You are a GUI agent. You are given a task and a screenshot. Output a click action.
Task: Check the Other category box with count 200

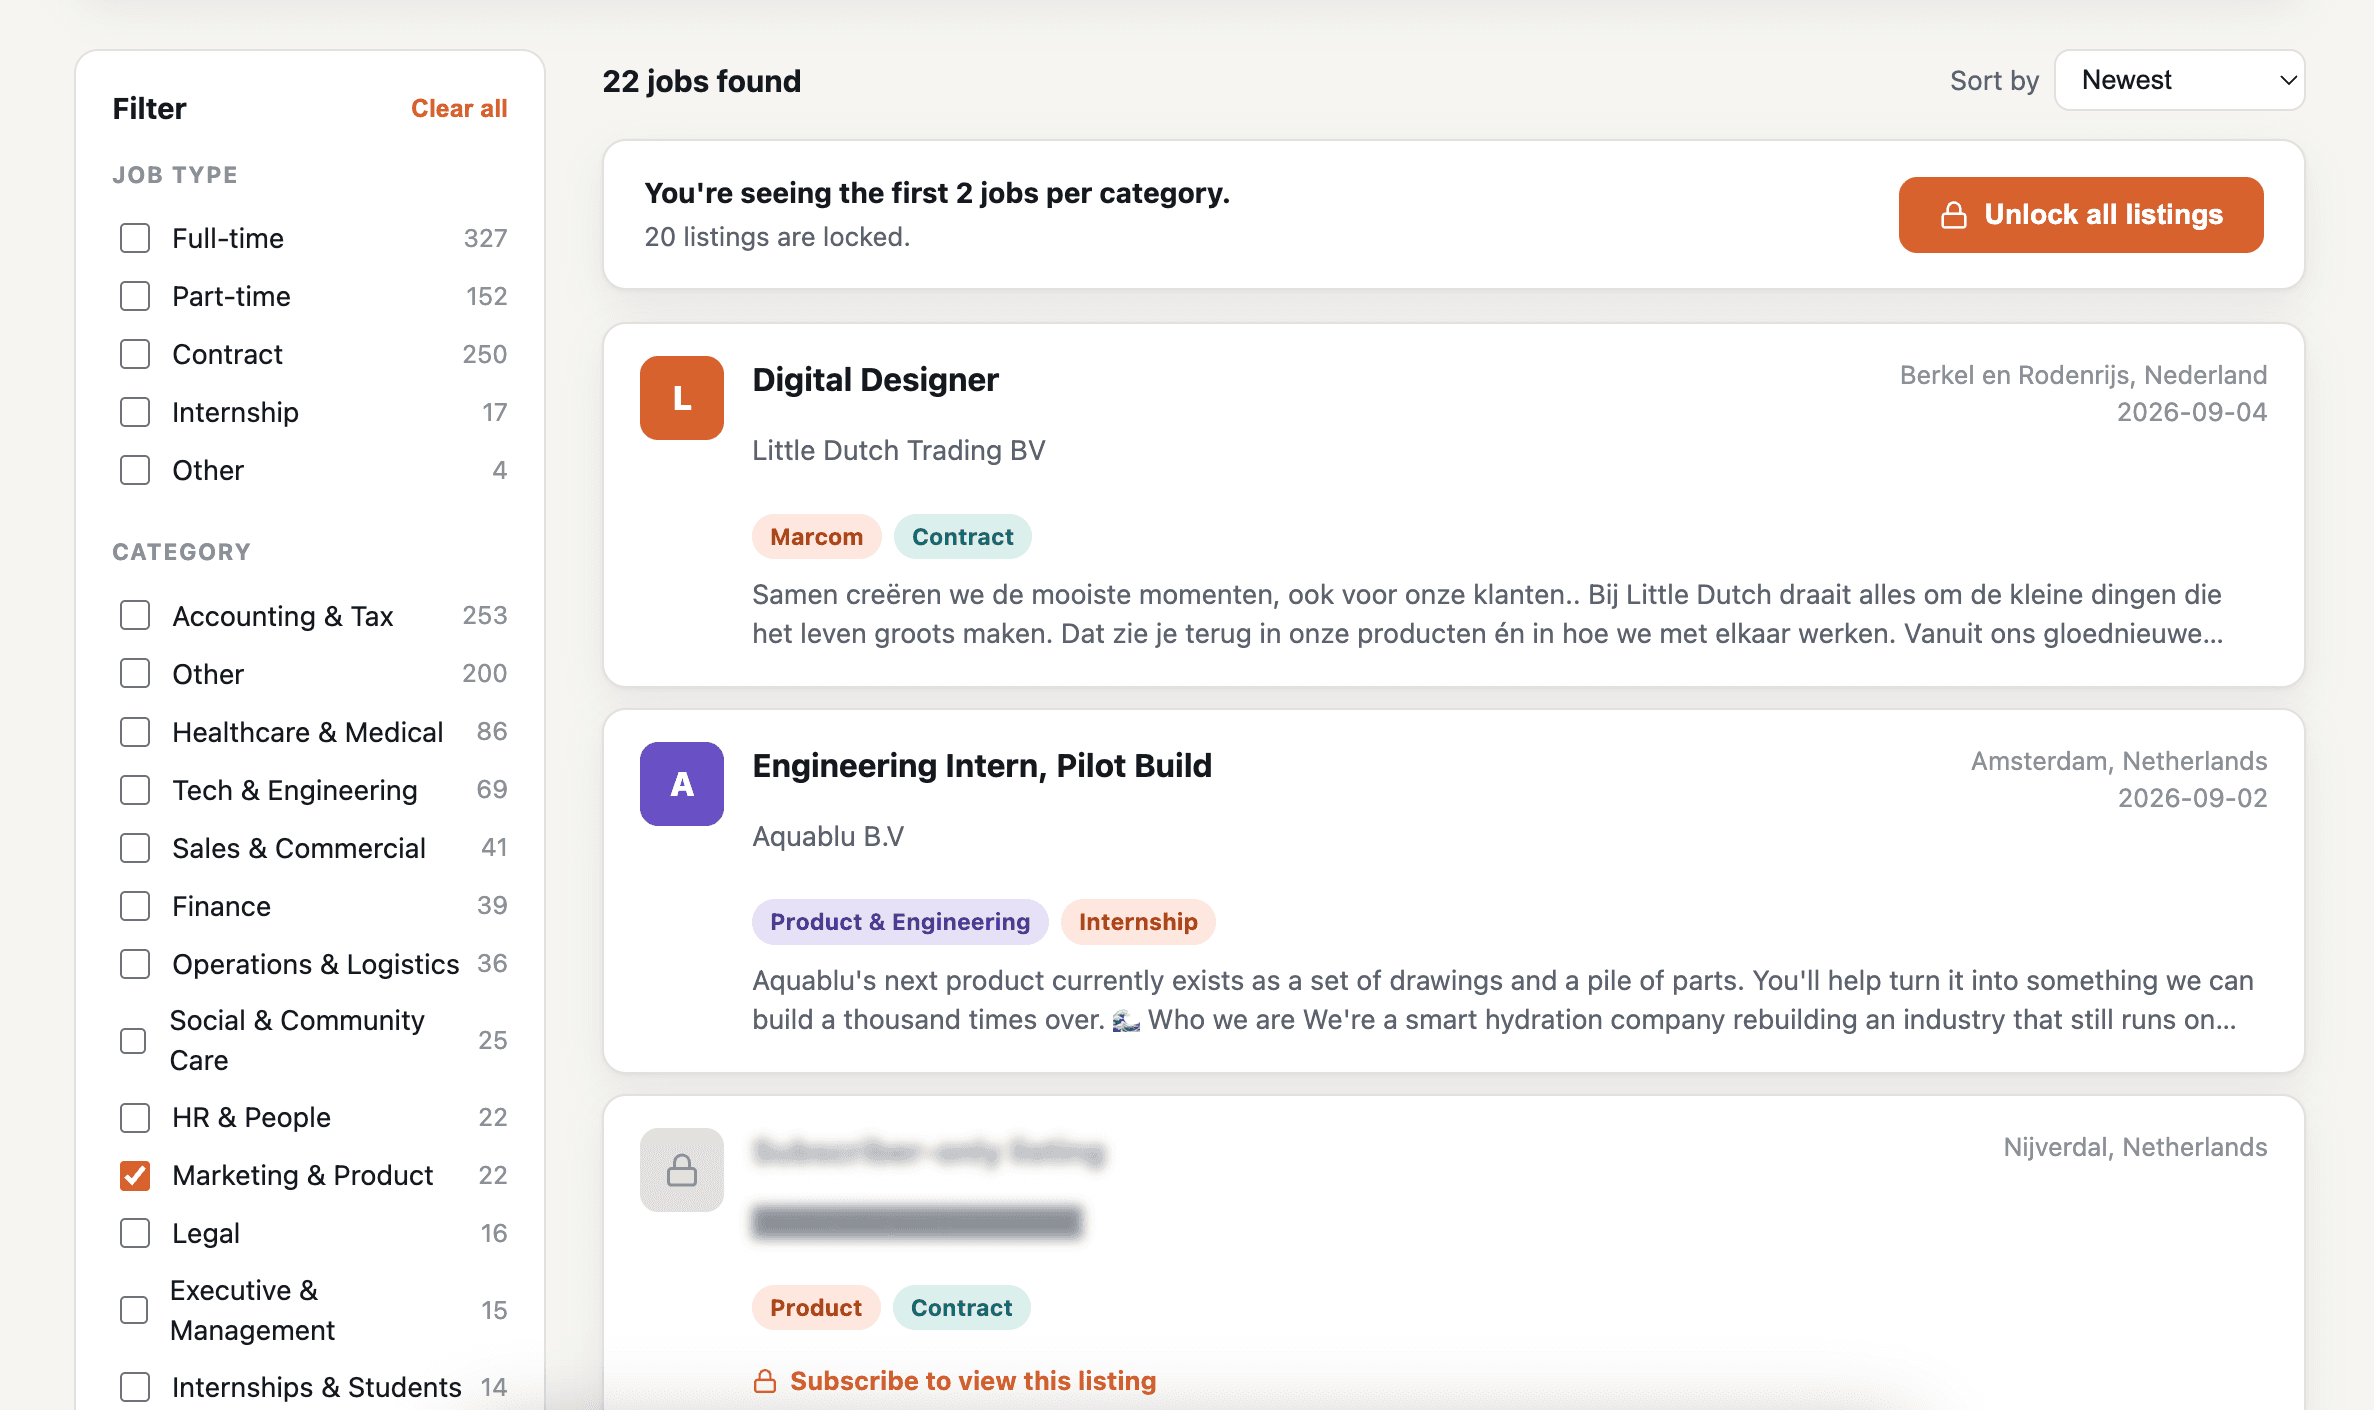pyautogui.click(x=135, y=674)
